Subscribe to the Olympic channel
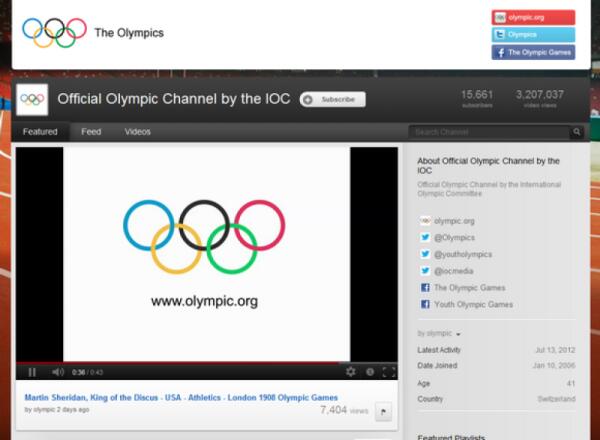Screen dimensions: 600x440 (x=333, y=100)
